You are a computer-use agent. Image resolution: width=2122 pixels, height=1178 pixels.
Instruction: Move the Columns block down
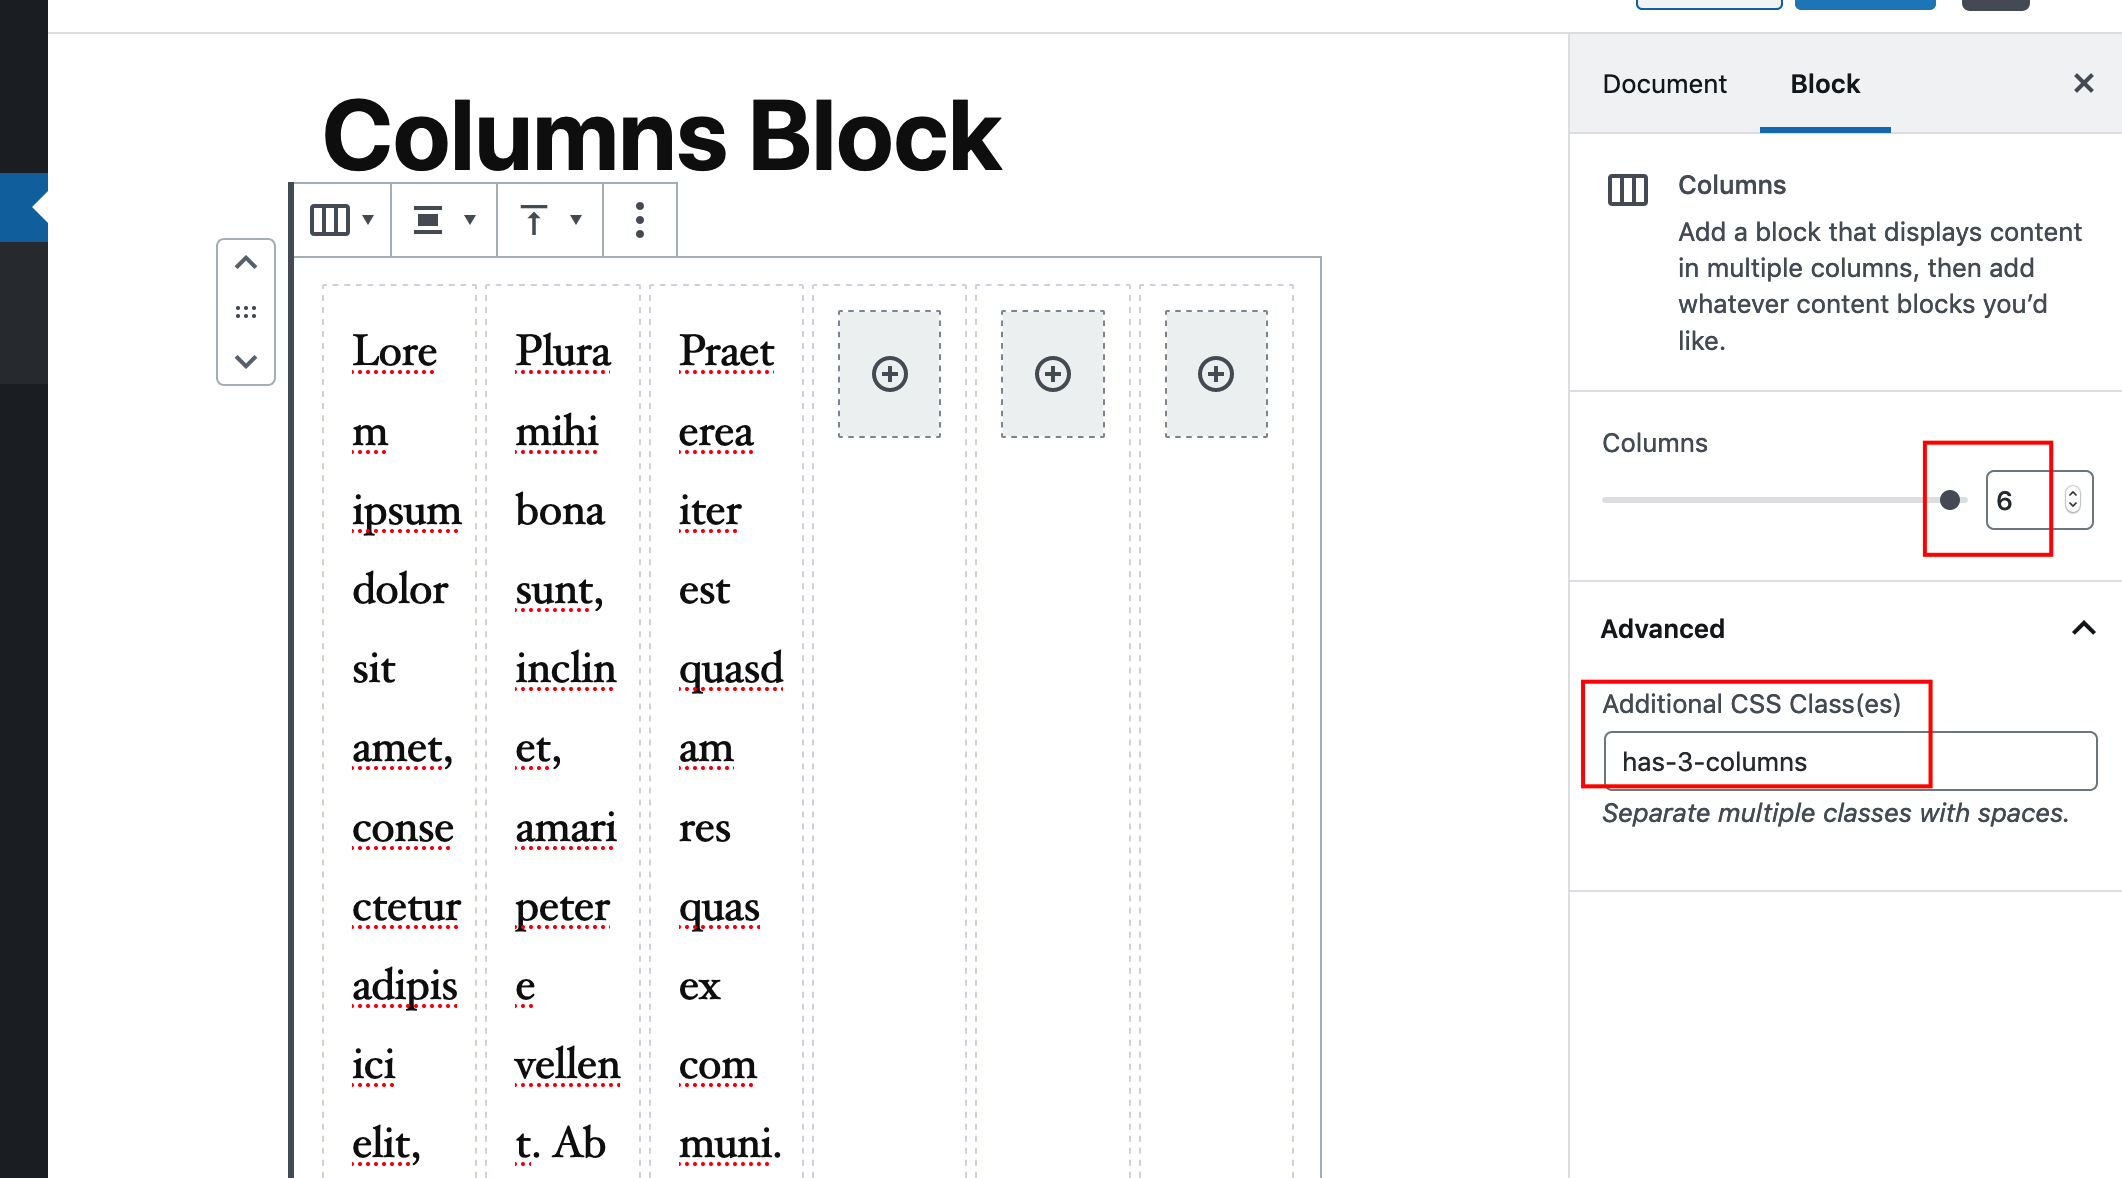coord(246,361)
